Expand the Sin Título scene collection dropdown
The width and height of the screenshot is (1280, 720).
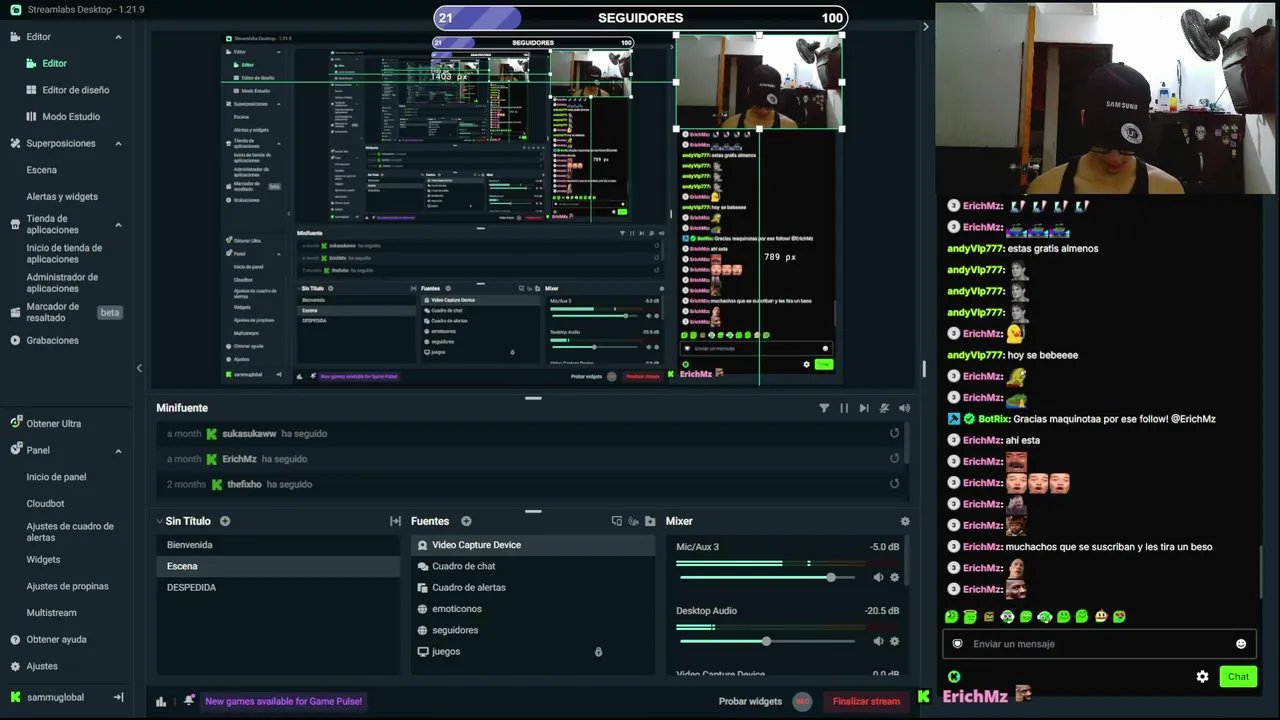[x=159, y=521]
